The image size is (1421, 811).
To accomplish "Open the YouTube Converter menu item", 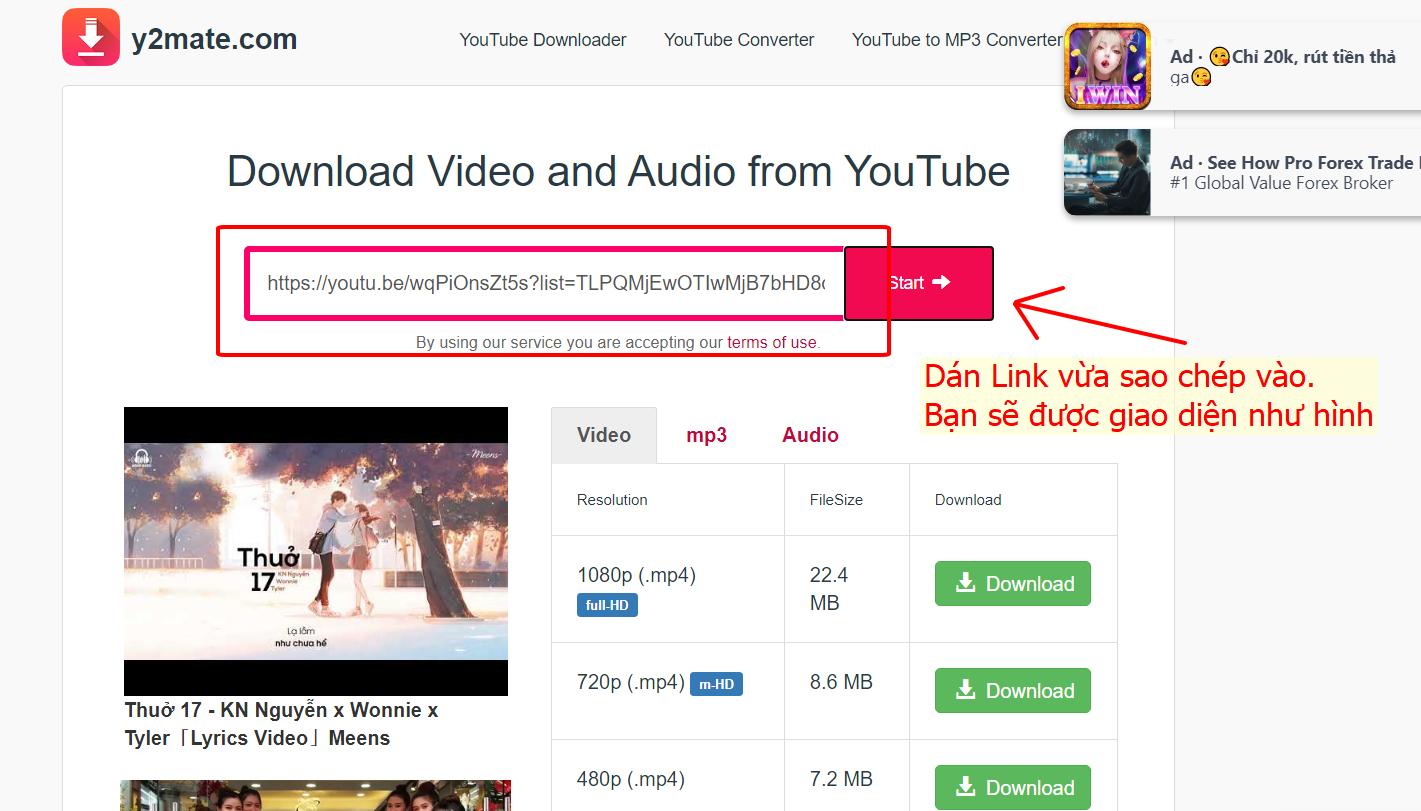I will 738,40.
